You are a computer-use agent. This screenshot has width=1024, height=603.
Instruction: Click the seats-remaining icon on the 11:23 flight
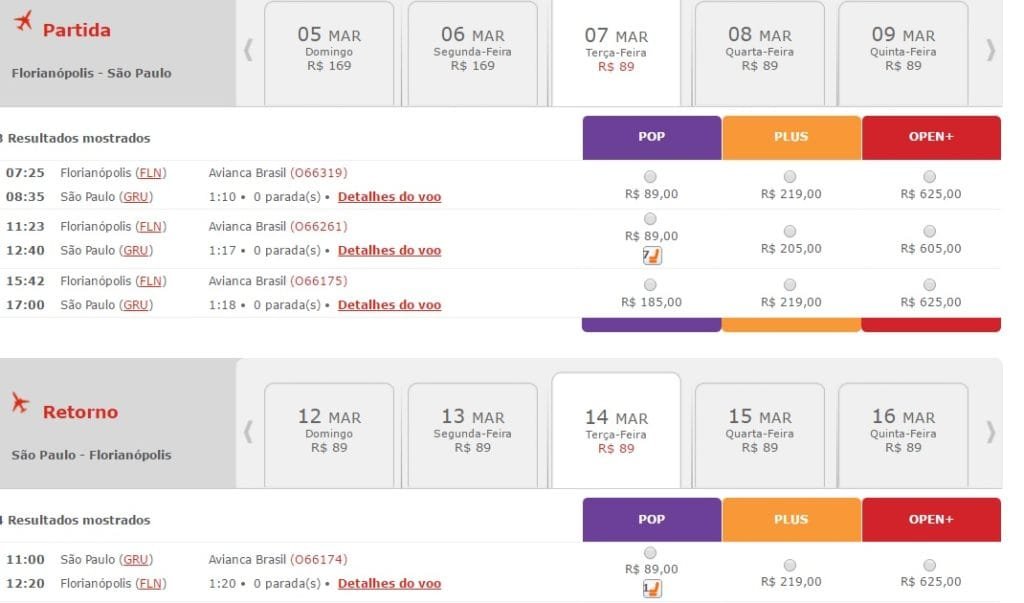[651, 256]
